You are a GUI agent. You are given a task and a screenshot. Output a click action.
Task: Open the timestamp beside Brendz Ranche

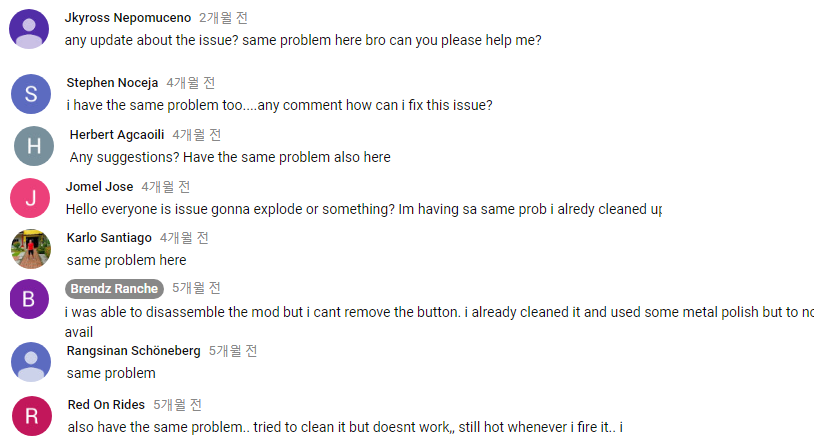pos(196,288)
